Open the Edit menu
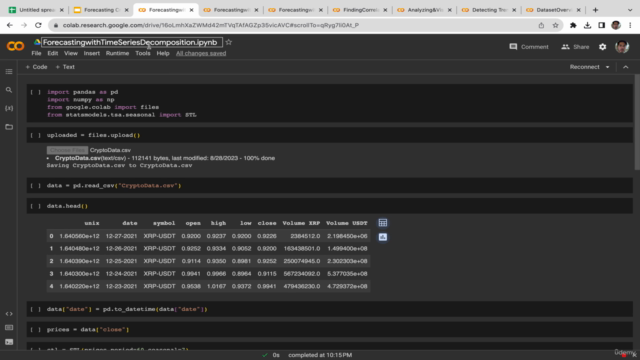 click(52, 53)
